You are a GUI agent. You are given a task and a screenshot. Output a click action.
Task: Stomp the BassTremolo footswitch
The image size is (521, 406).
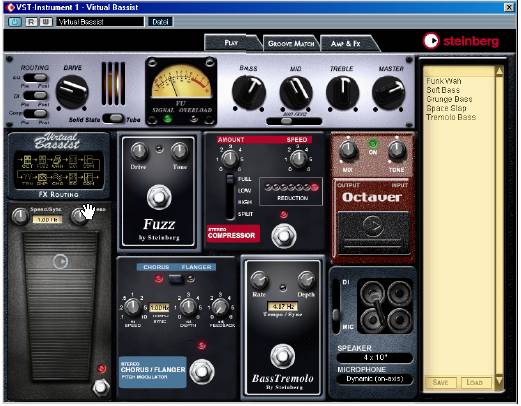tap(282, 356)
